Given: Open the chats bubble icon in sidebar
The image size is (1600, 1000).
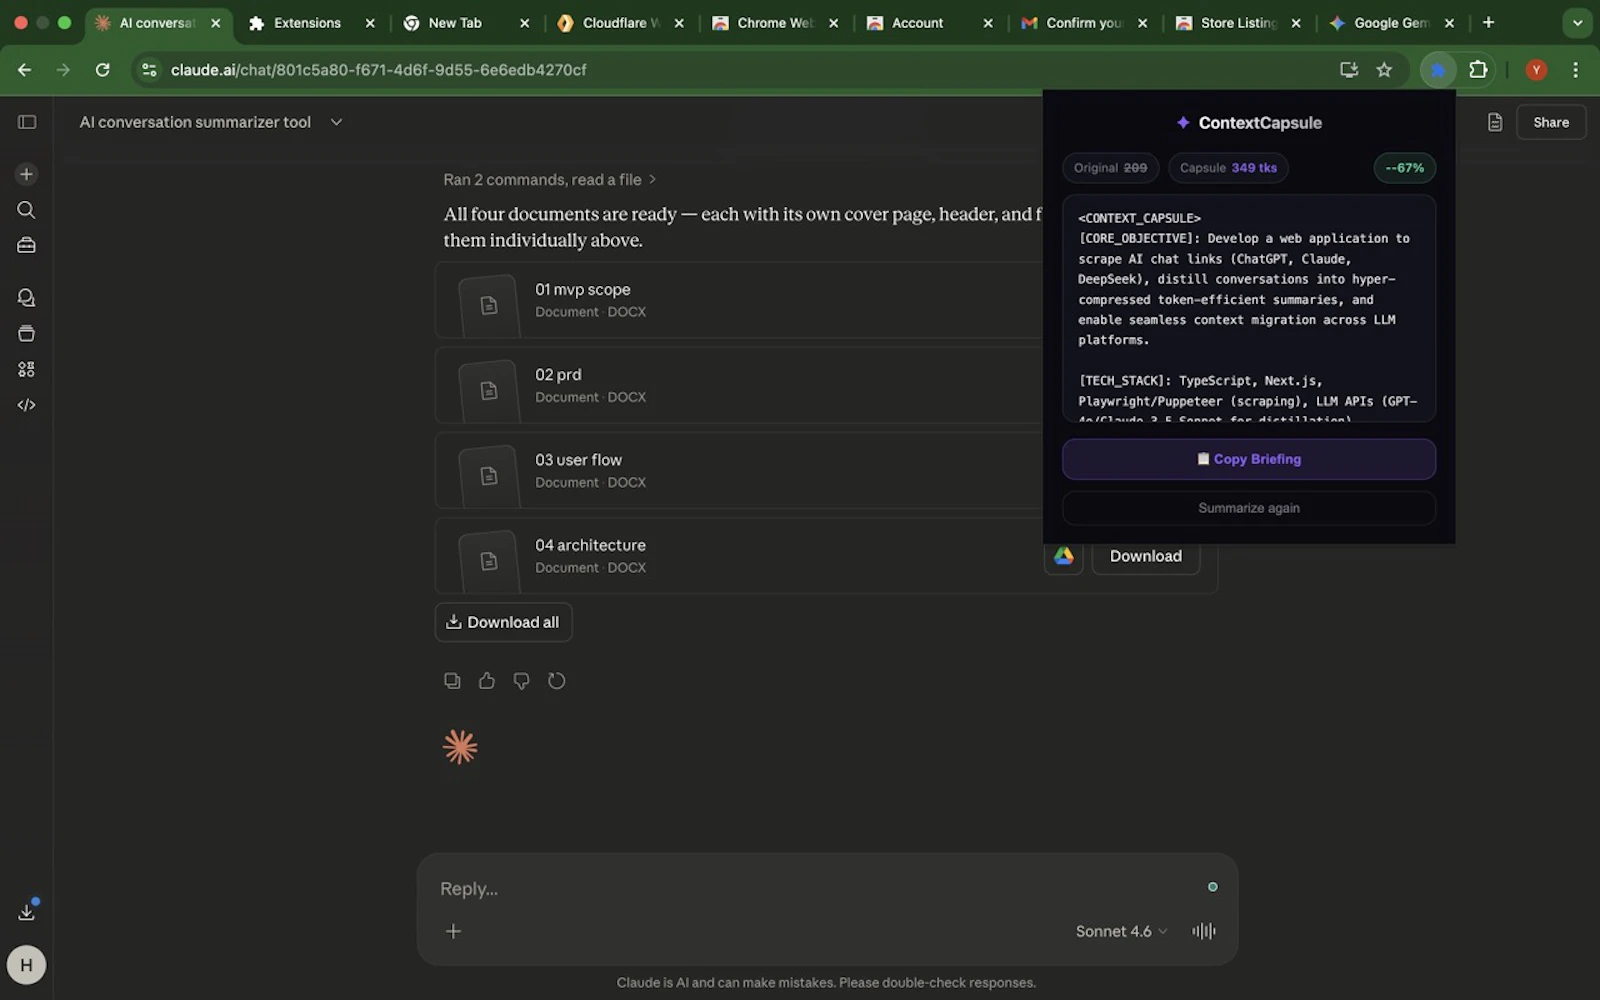Looking at the screenshot, I should point(27,298).
